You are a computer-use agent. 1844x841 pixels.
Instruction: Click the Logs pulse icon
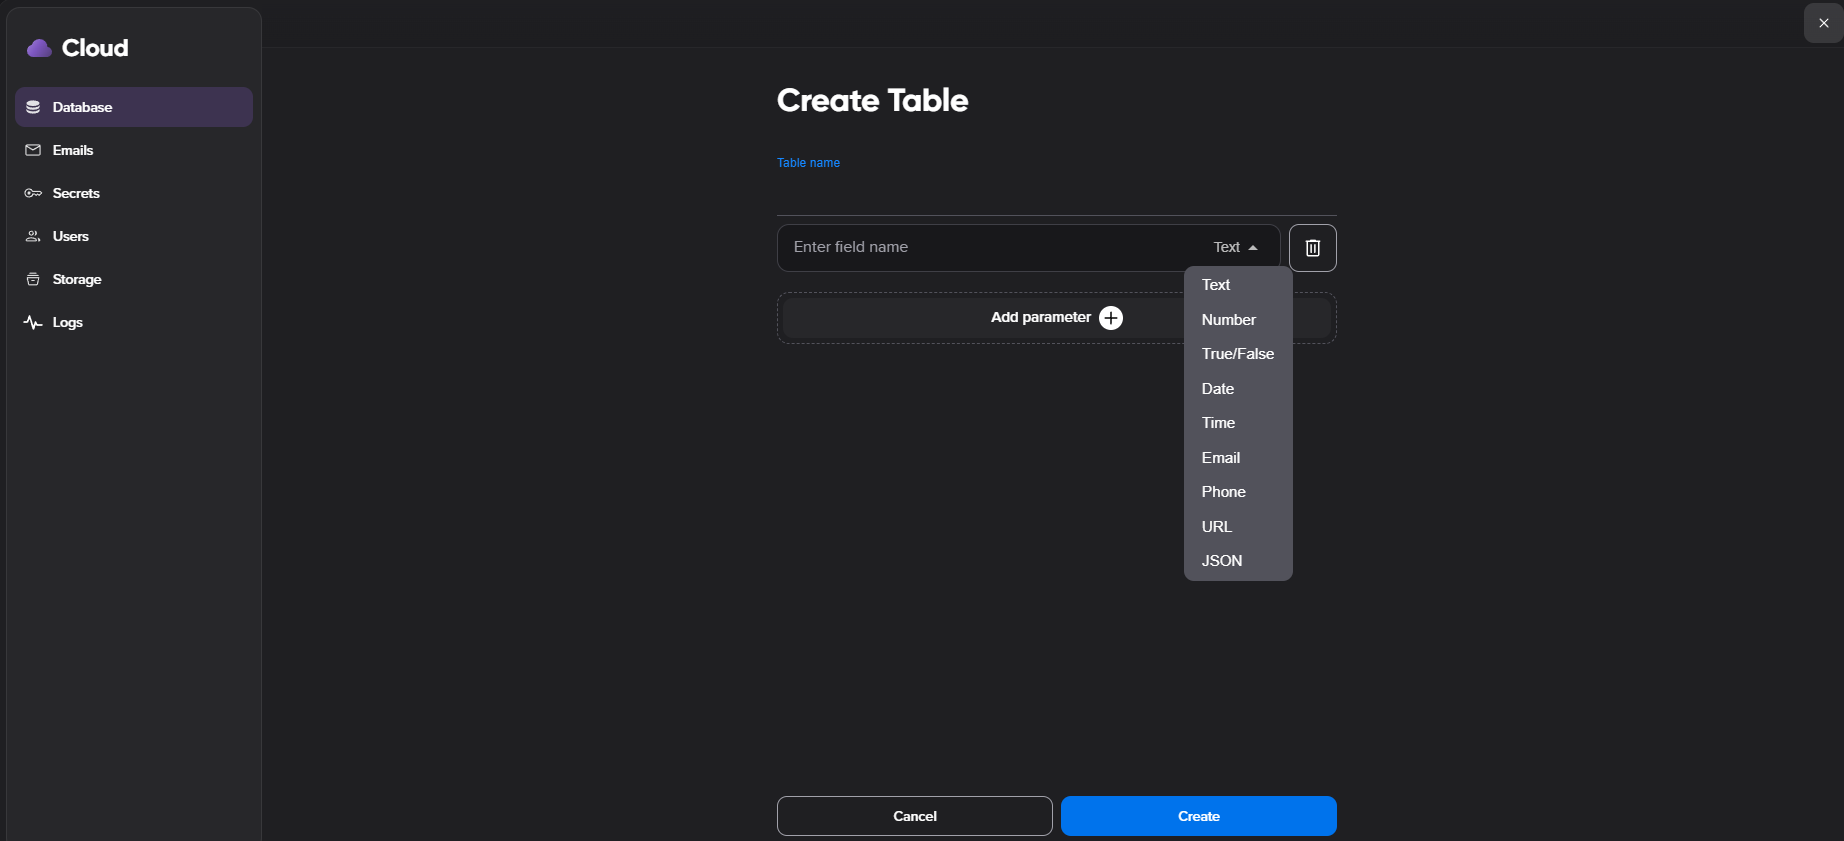point(33,322)
